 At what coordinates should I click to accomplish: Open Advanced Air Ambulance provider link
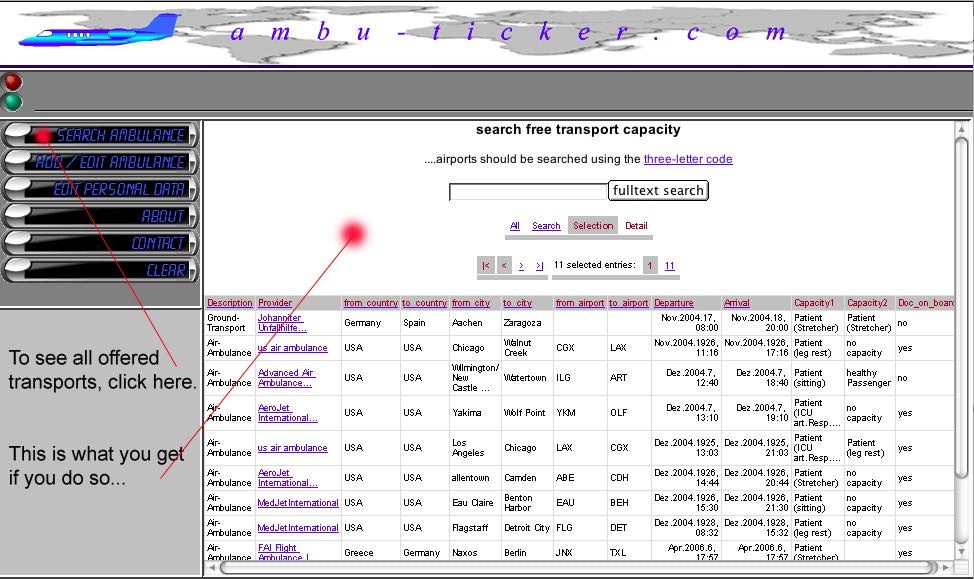(x=286, y=378)
